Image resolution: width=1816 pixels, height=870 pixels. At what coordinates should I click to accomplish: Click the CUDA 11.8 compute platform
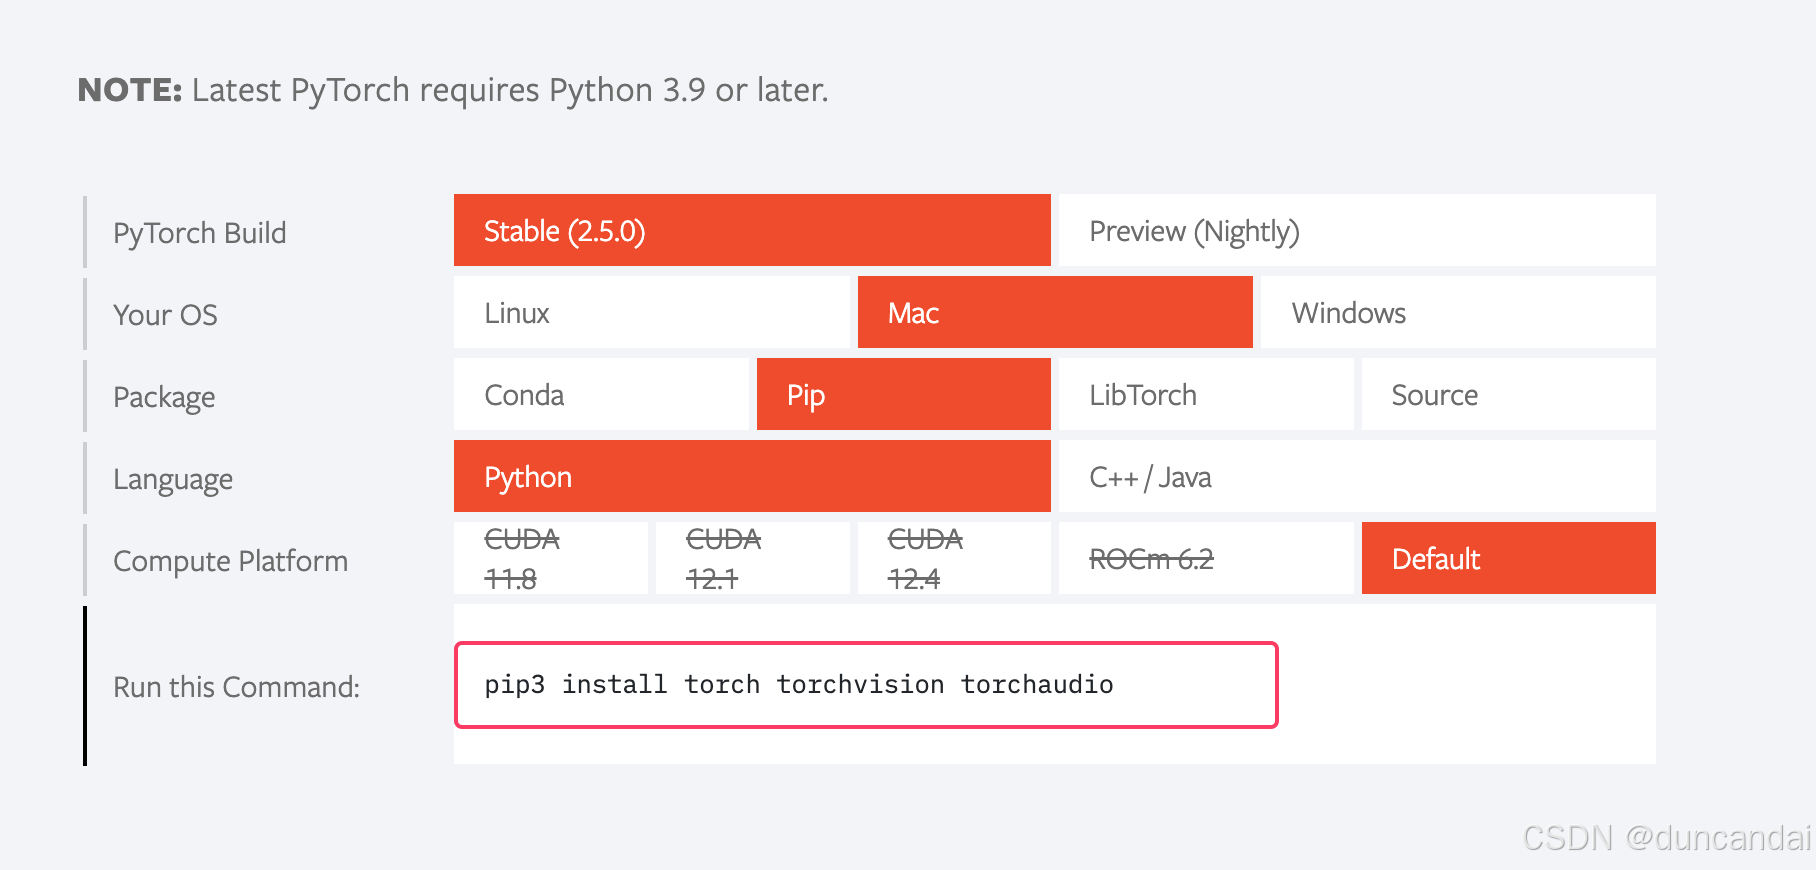point(550,558)
